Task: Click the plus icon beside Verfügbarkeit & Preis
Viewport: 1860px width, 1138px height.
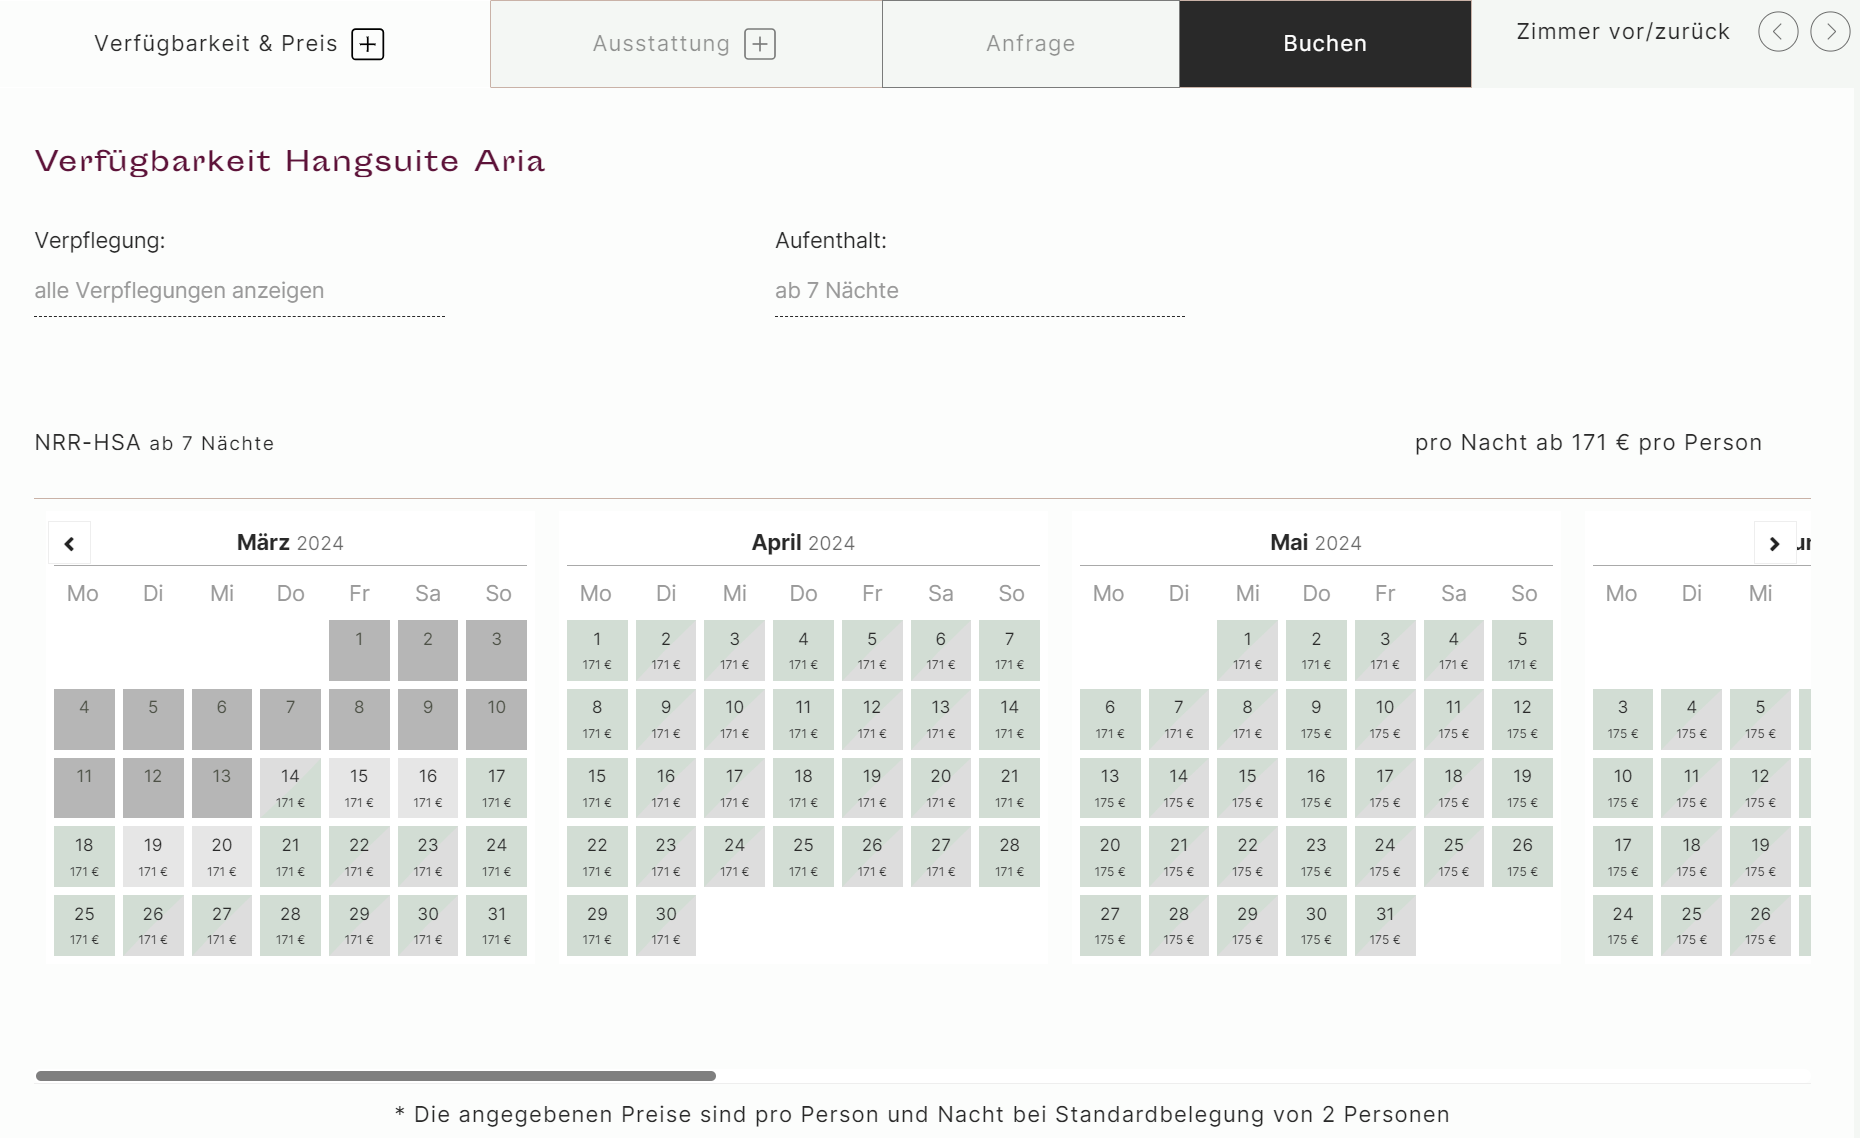Action: 367,44
